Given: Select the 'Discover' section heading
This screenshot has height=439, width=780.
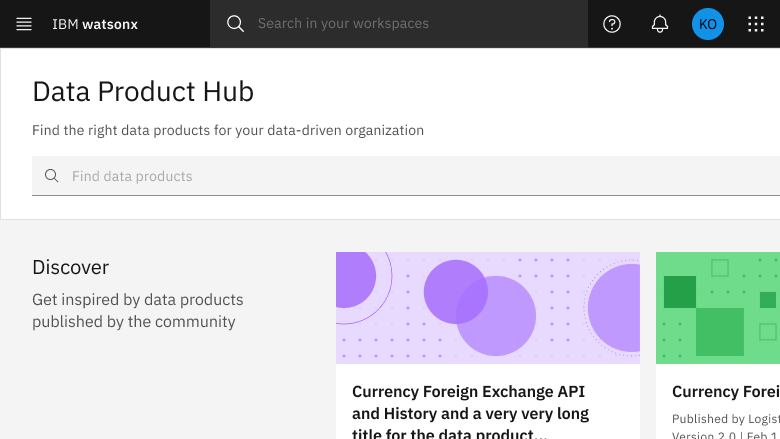Looking at the screenshot, I should (x=70, y=267).
